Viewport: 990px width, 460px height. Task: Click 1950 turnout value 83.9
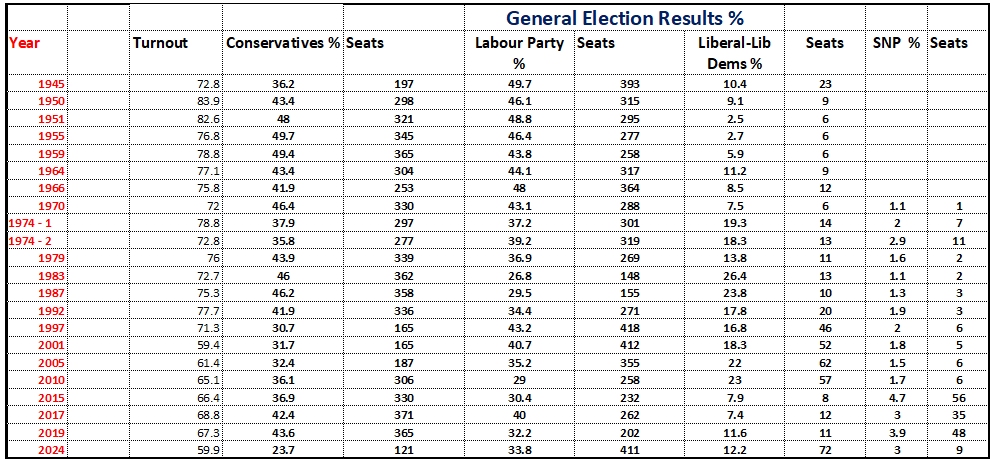coord(208,101)
